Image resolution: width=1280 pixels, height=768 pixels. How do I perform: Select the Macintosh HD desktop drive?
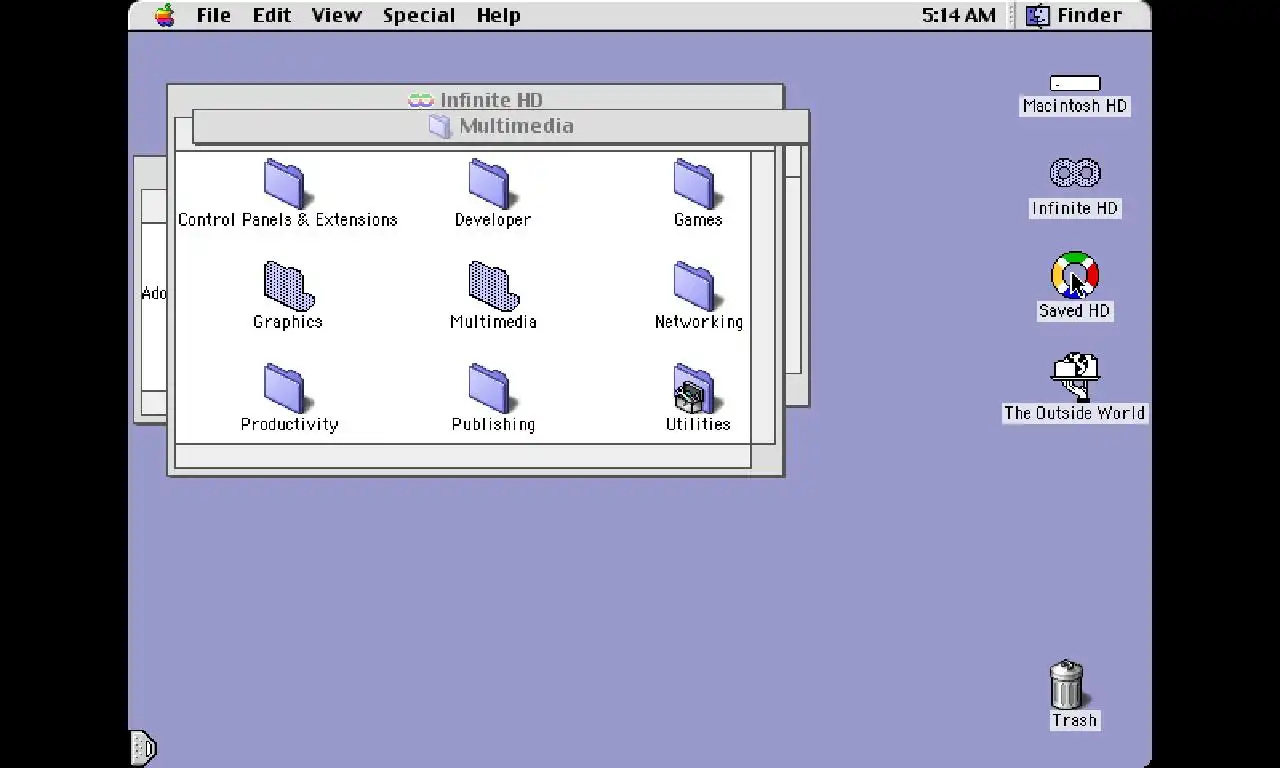[1075, 84]
